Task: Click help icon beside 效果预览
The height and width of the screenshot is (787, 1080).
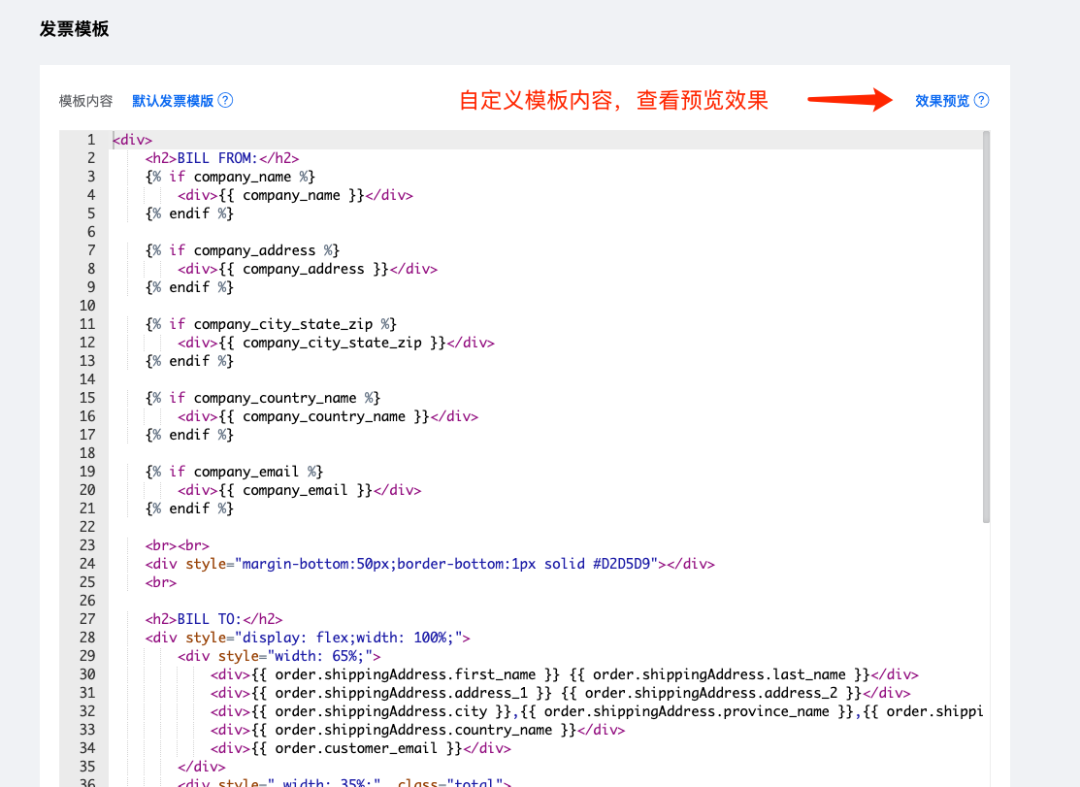Action: (982, 101)
